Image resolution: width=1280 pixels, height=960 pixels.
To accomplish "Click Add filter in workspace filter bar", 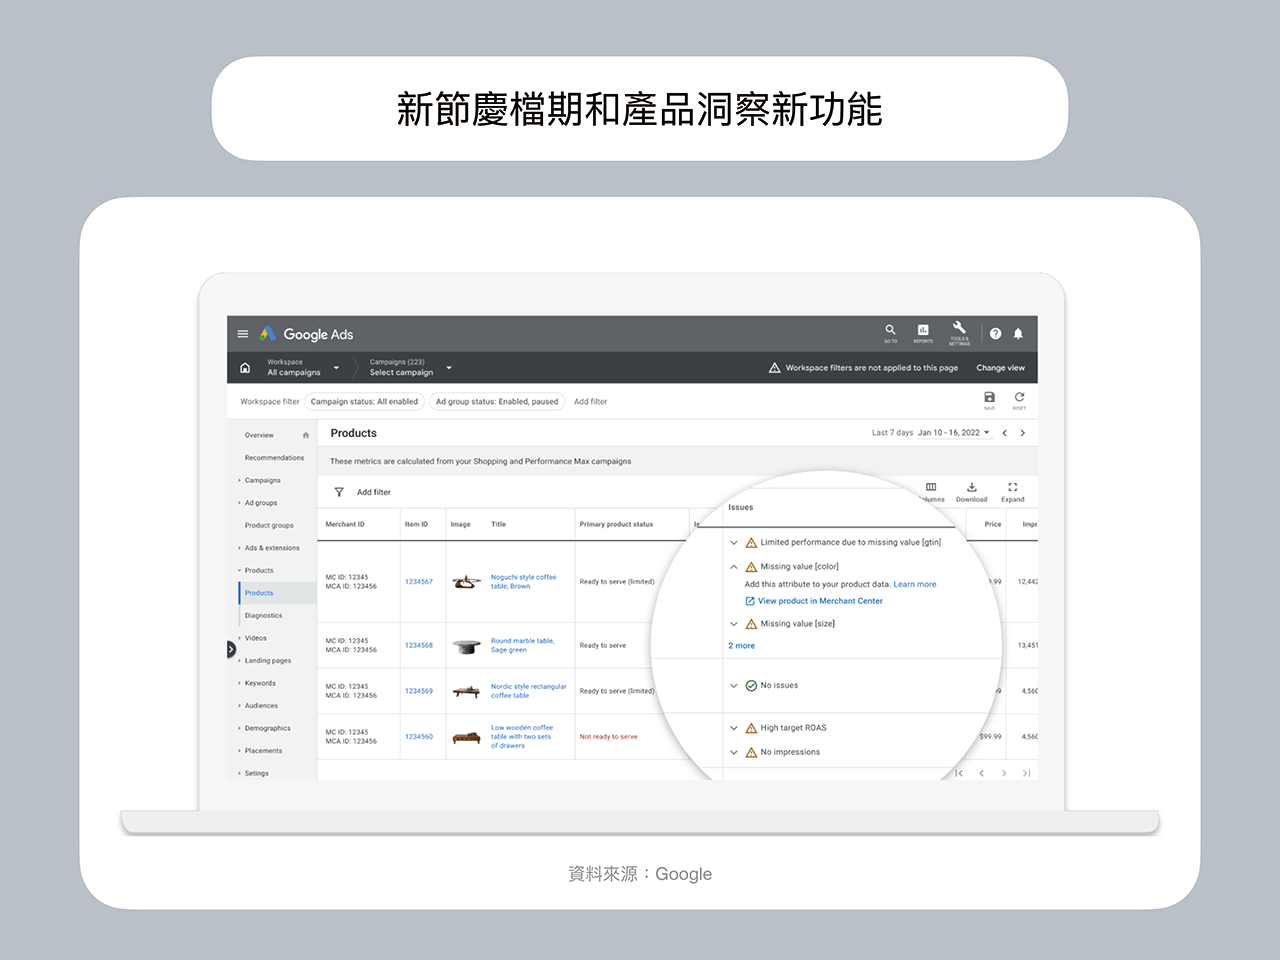I will (590, 402).
